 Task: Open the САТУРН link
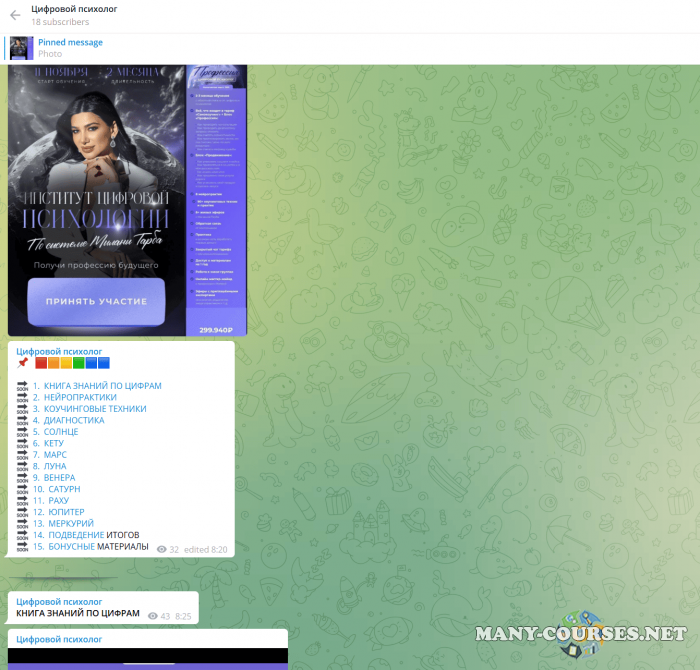(x=63, y=489)
